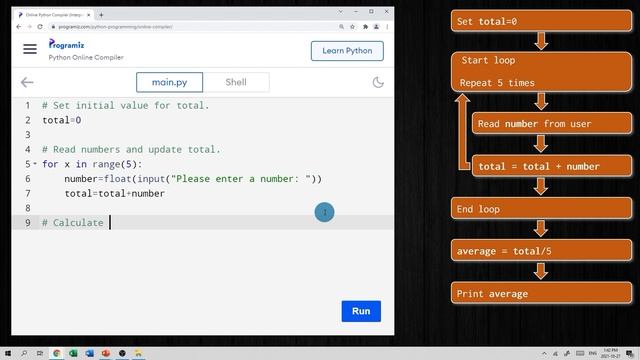Click the 'Read numbers and update total' comment
The image size is (640, 360).
(x=131, y=149)
